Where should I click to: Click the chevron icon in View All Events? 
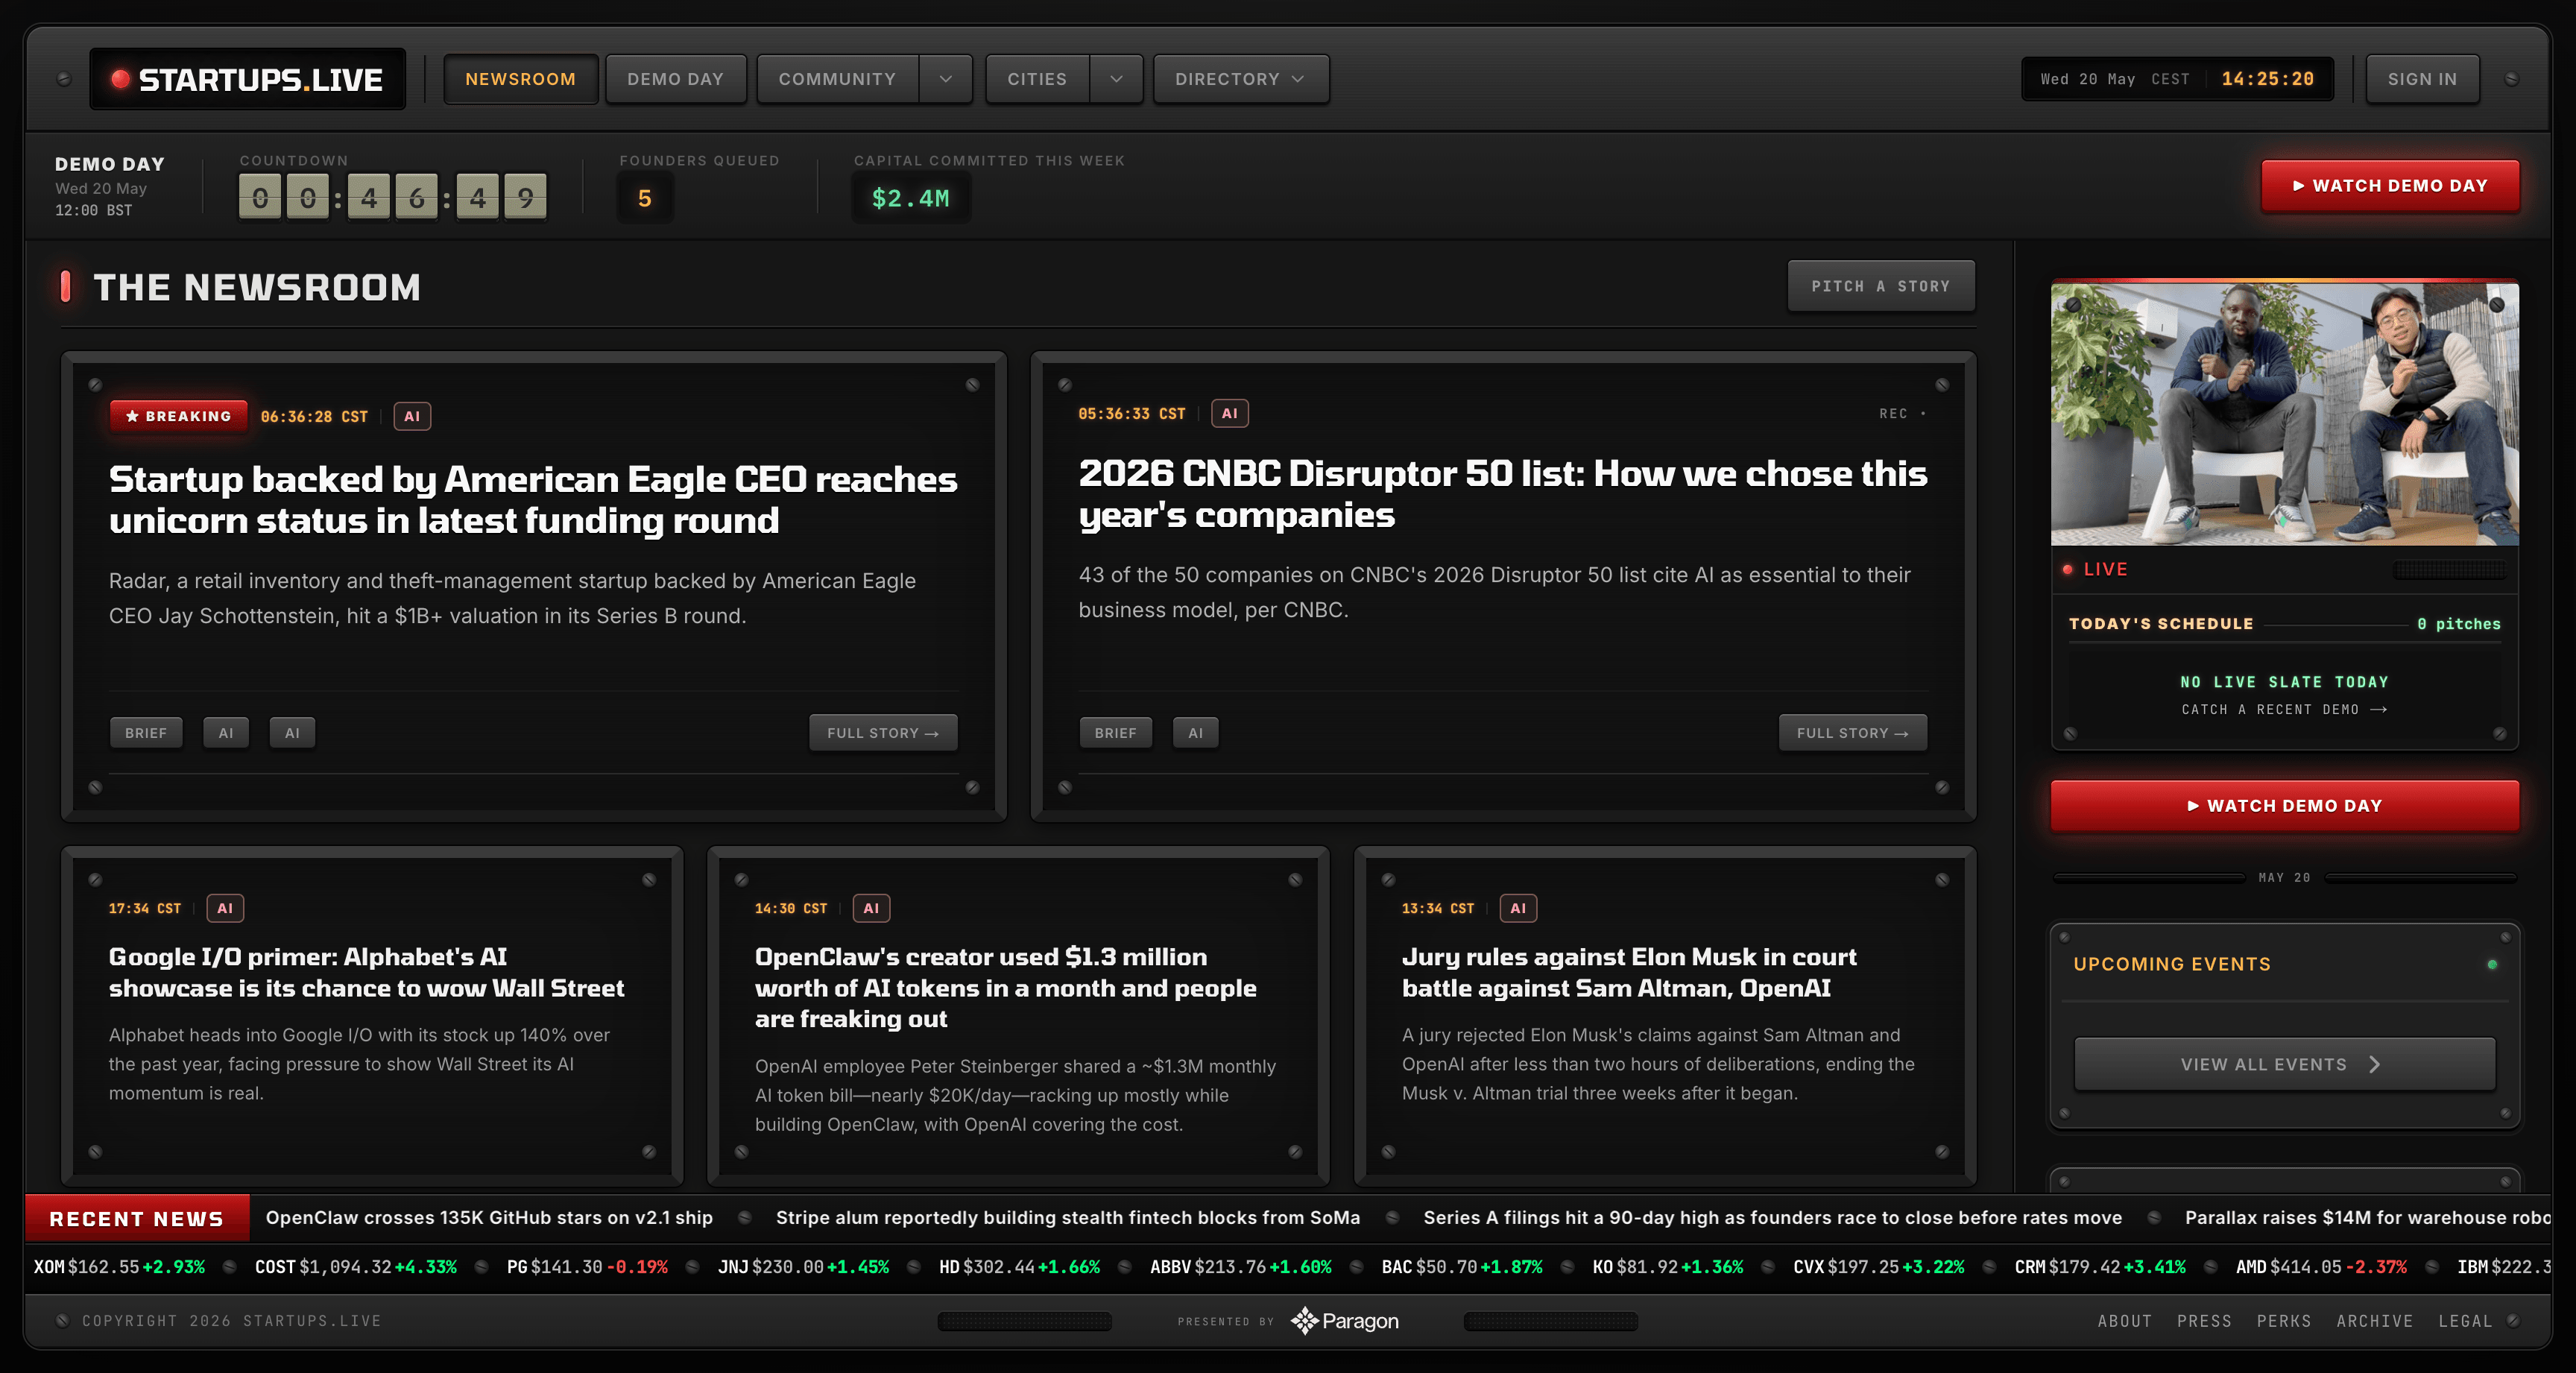click(x=2374, y=1065)
